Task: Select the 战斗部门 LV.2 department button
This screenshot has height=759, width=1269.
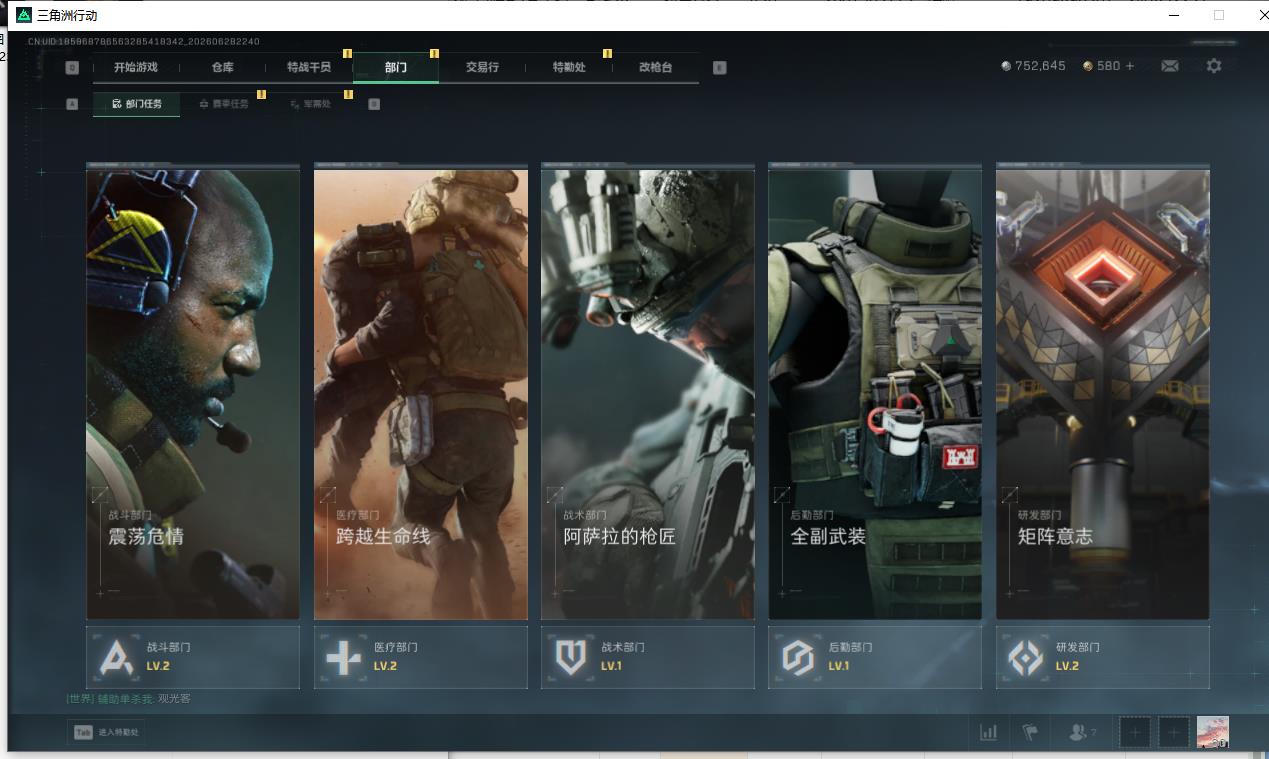Action: point(193,657)
